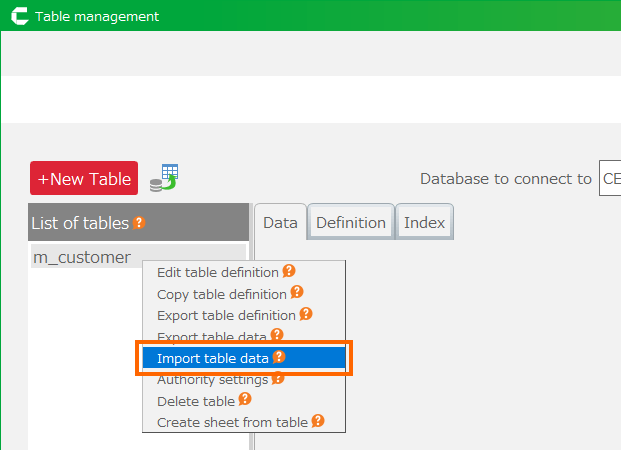Choose Copy table definition menu item
This screenshot has height=450, width=621.
[222, 294]
